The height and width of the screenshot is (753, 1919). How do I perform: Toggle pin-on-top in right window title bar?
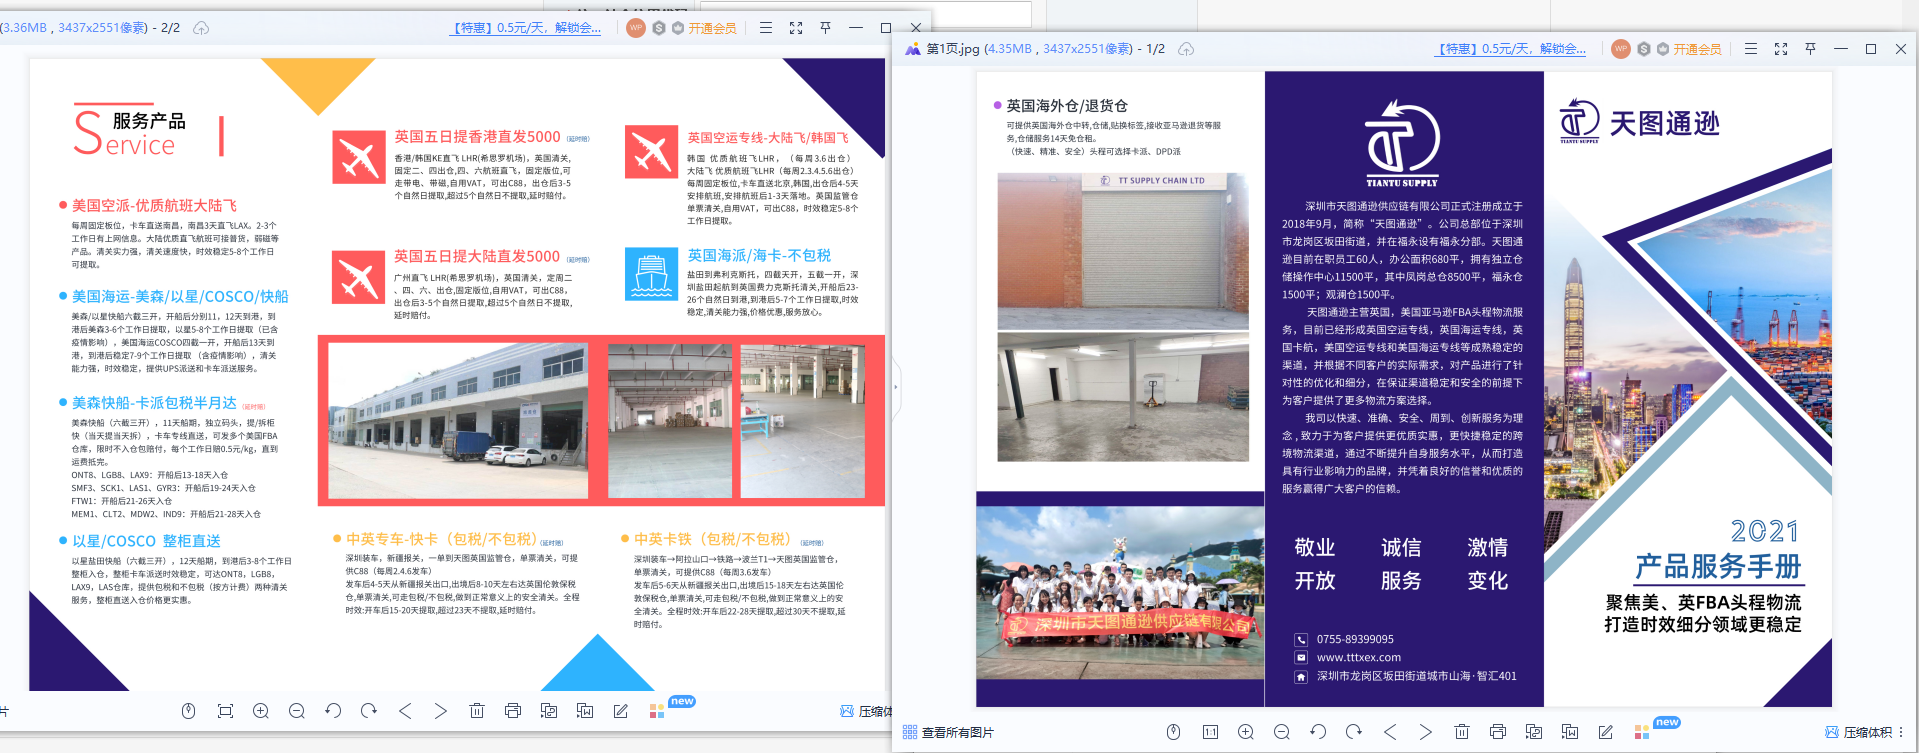(x=1811, y=49)
